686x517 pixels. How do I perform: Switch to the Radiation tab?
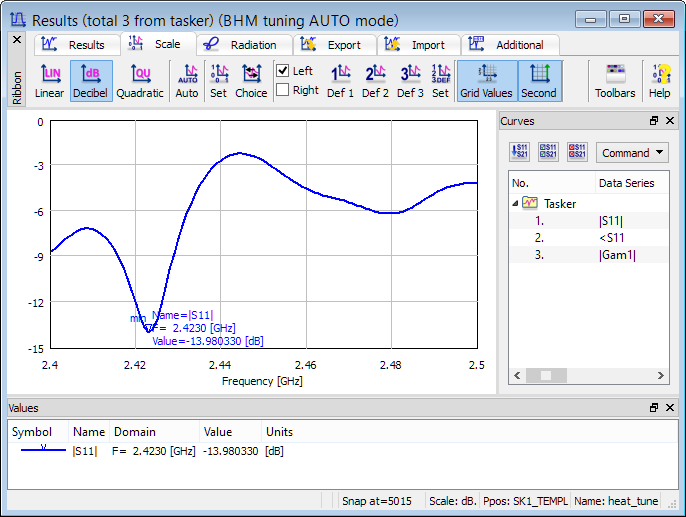click(243, 45)
